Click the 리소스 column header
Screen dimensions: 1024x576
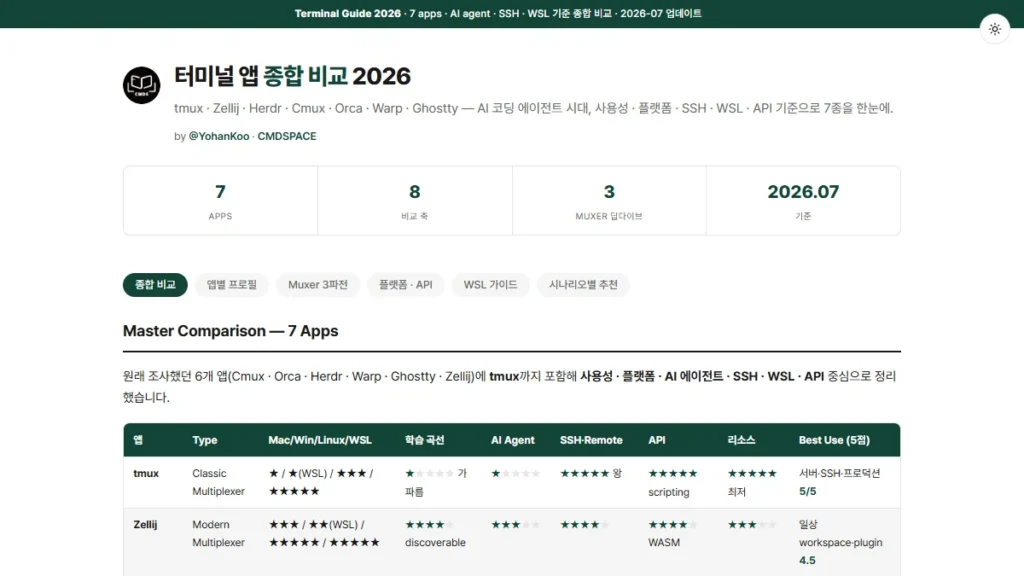pos(741,440)
